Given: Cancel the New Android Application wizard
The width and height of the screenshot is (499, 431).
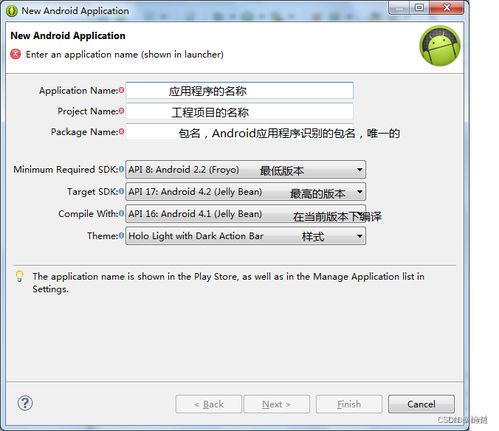Looking at the screenshot, I should click(421, 404).
